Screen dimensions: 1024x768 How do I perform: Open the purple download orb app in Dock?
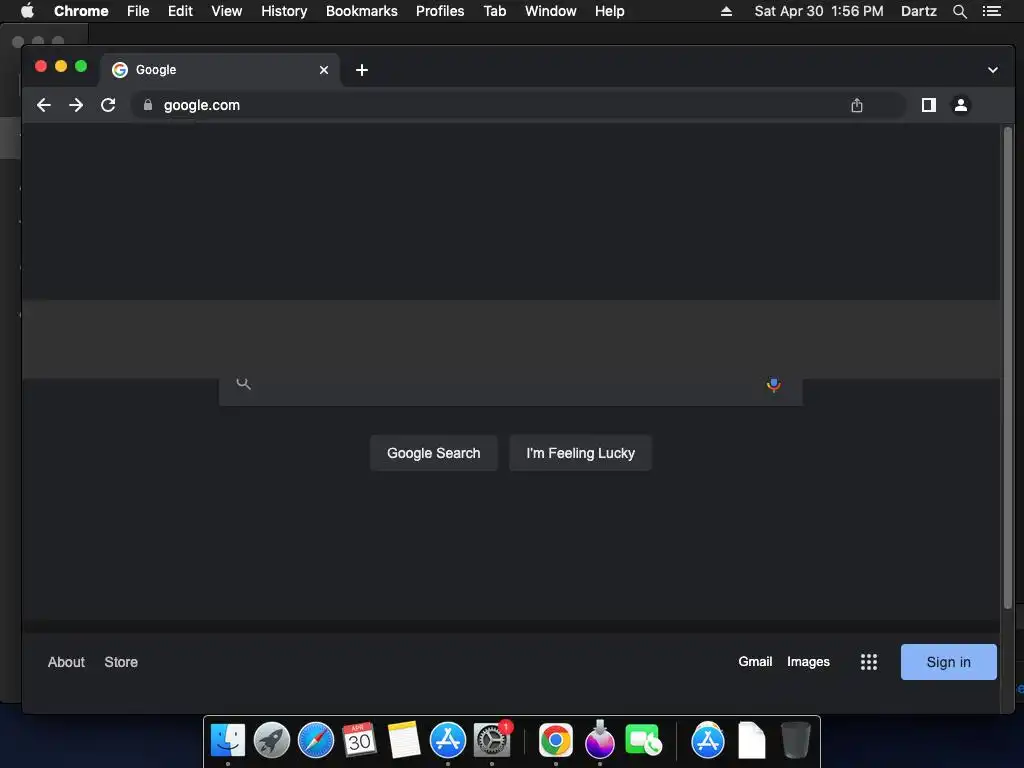pyautogui.click(x=600, y=739)
